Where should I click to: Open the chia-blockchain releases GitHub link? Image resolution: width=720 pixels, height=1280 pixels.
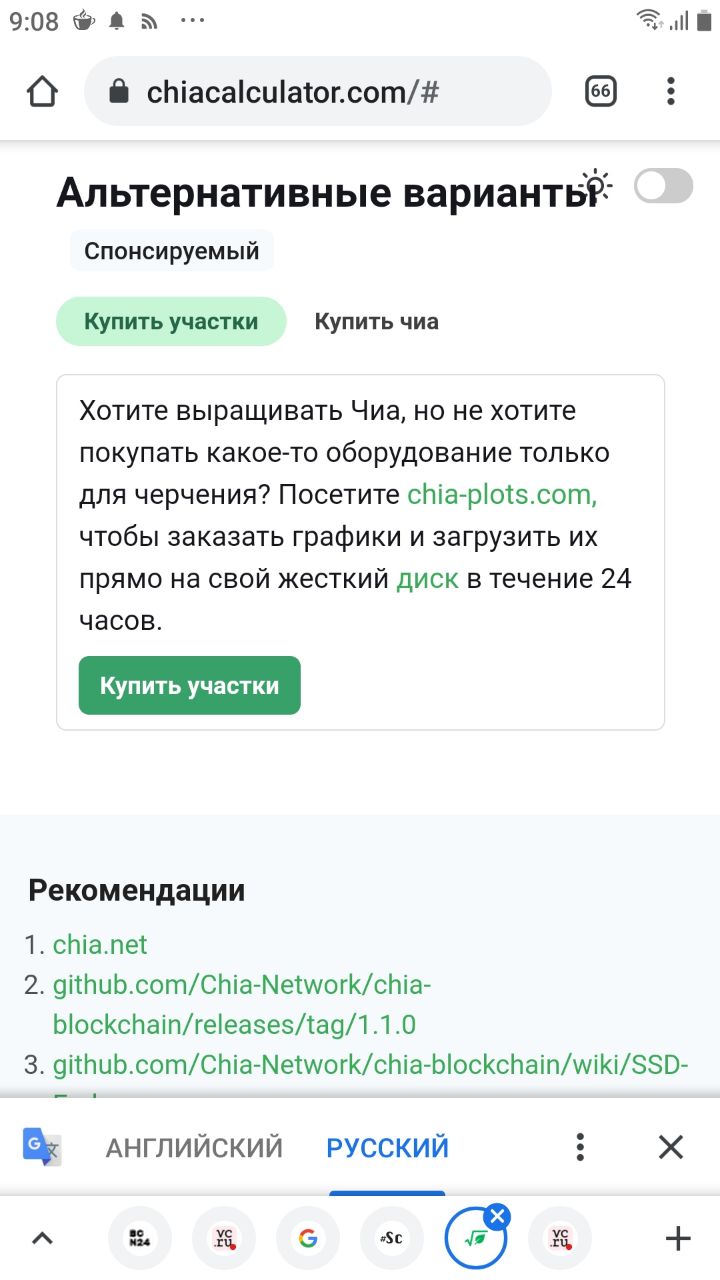click(241, 1004)
